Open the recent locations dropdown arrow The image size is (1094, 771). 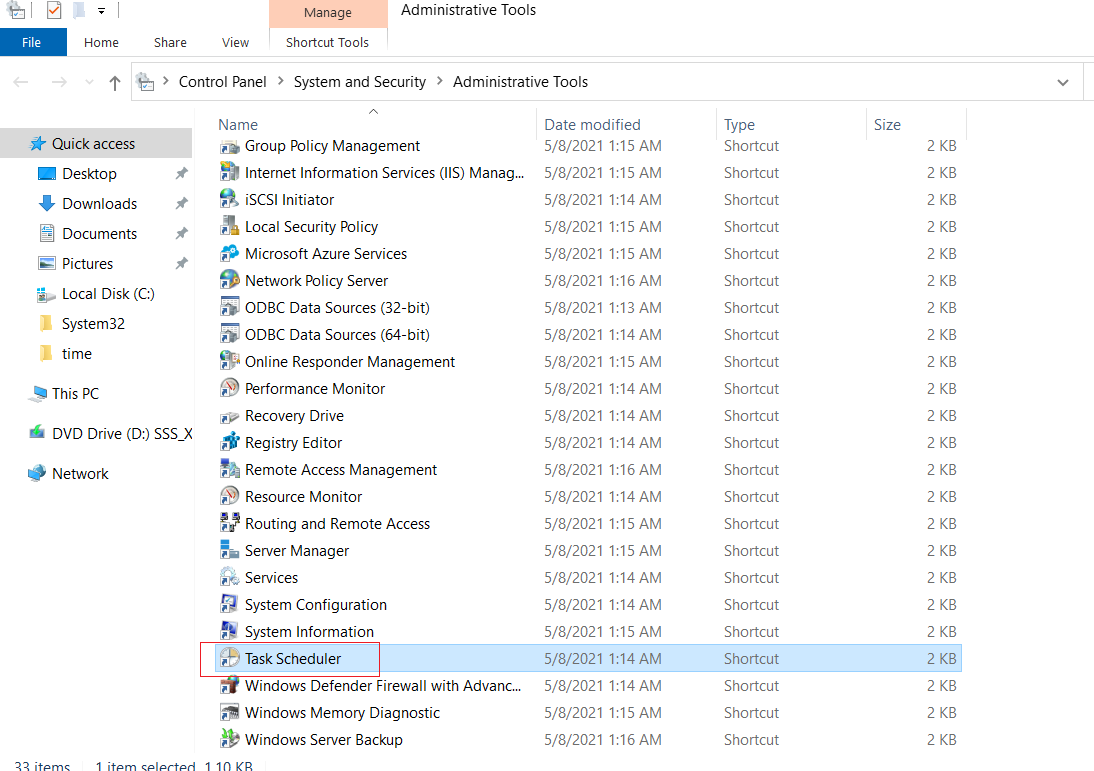89,82
